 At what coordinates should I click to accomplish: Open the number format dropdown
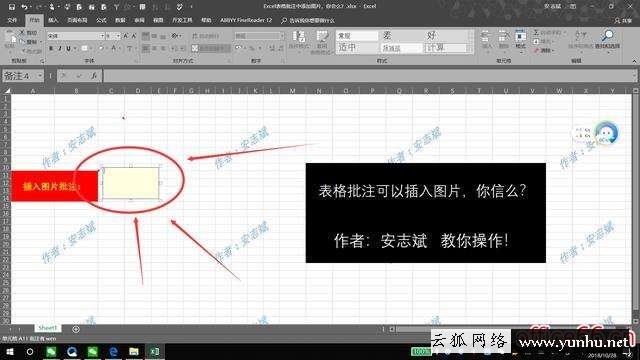[x=282, y=36]
